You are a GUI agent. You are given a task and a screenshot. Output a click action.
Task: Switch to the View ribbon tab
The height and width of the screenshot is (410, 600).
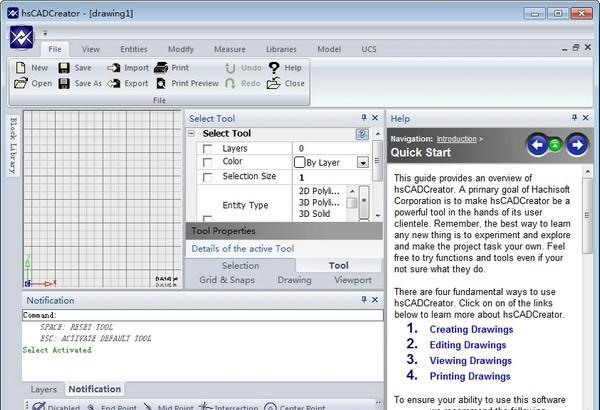(91, 49)
